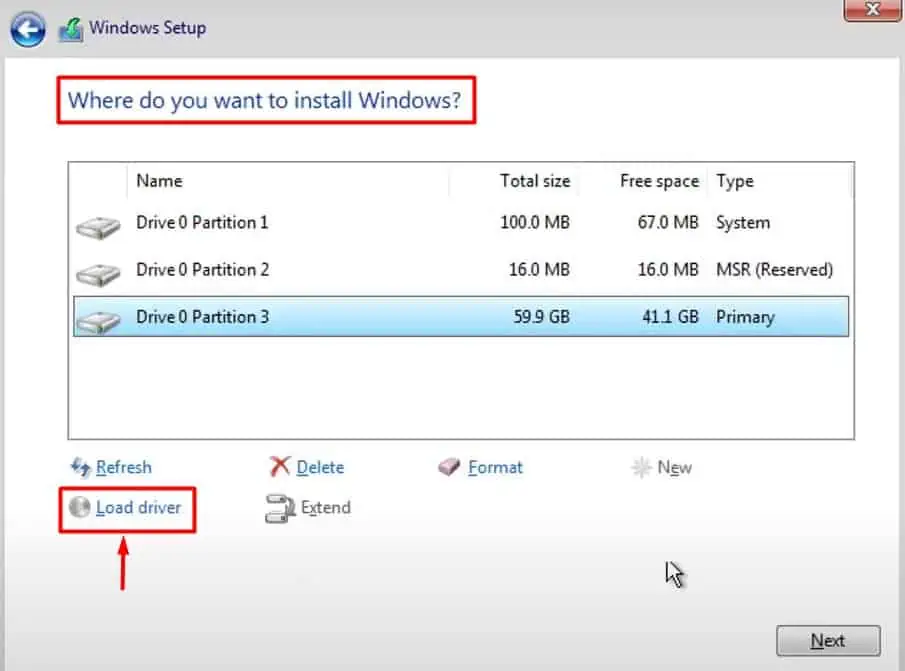This screenshot has width=905, height=671.
Task: Click the drive icon for Partition 3
Action: pyautogui.click(x=98, y=322)
